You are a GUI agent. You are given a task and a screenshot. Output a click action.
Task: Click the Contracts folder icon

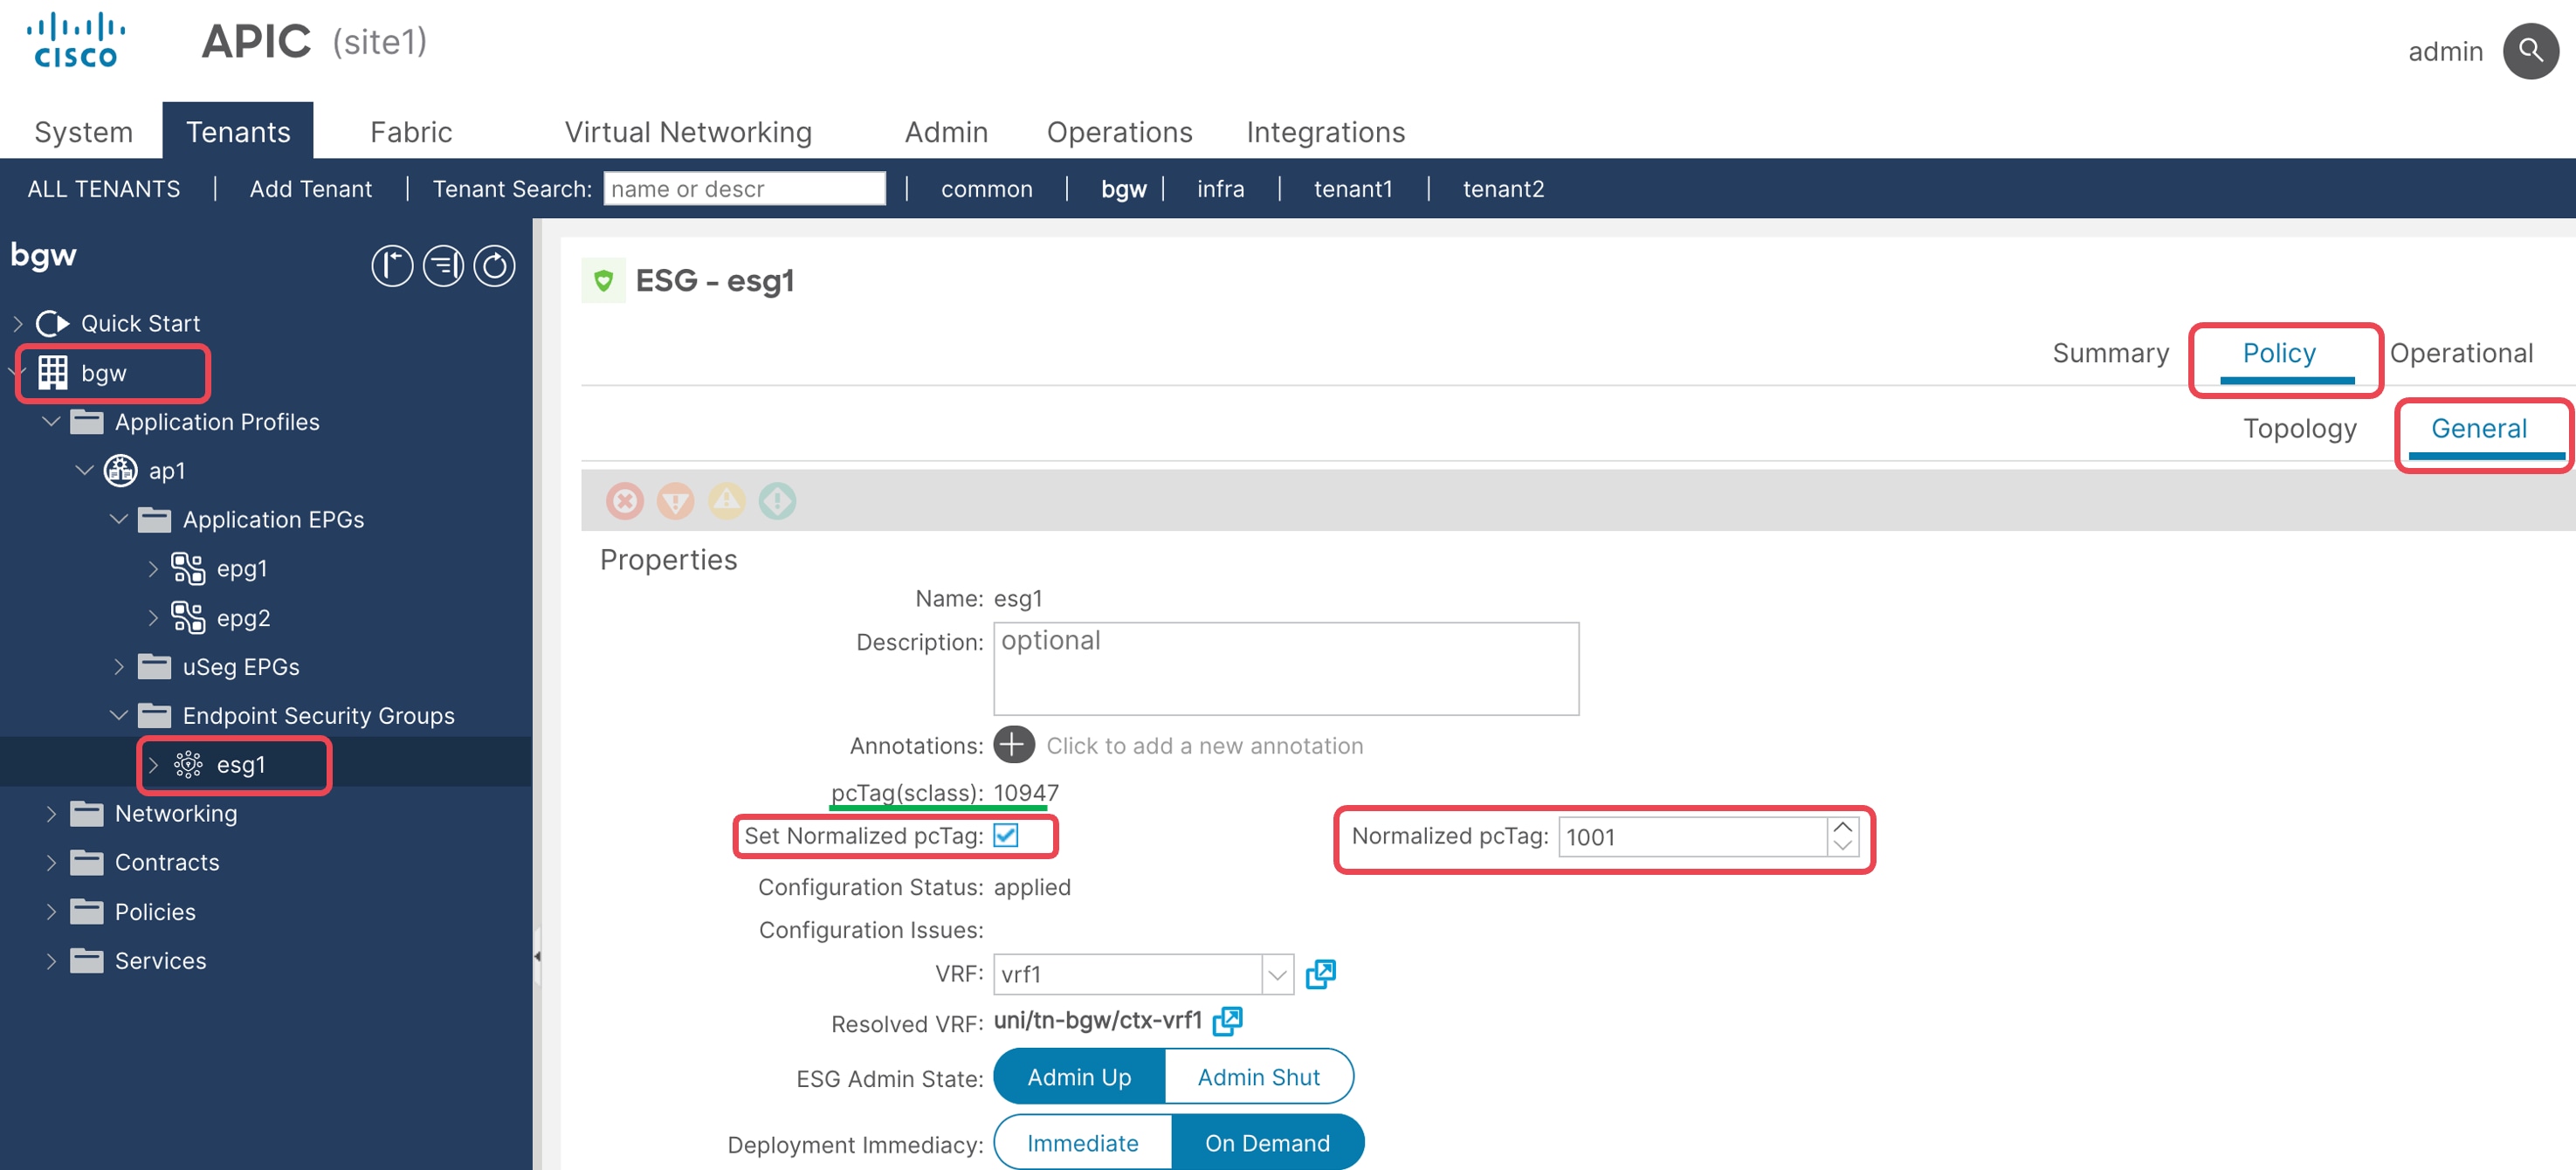click(x=87, y=863)
